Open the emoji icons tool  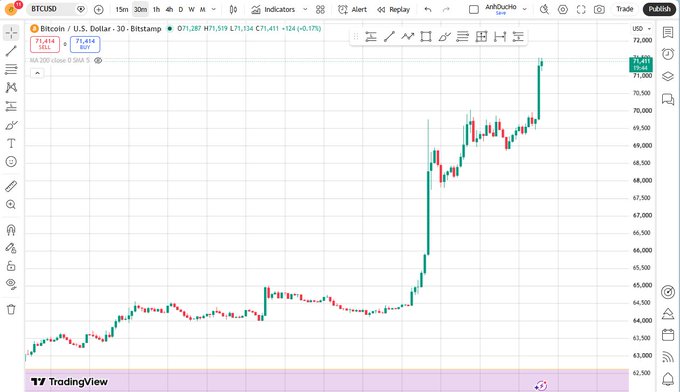[11, 162]
